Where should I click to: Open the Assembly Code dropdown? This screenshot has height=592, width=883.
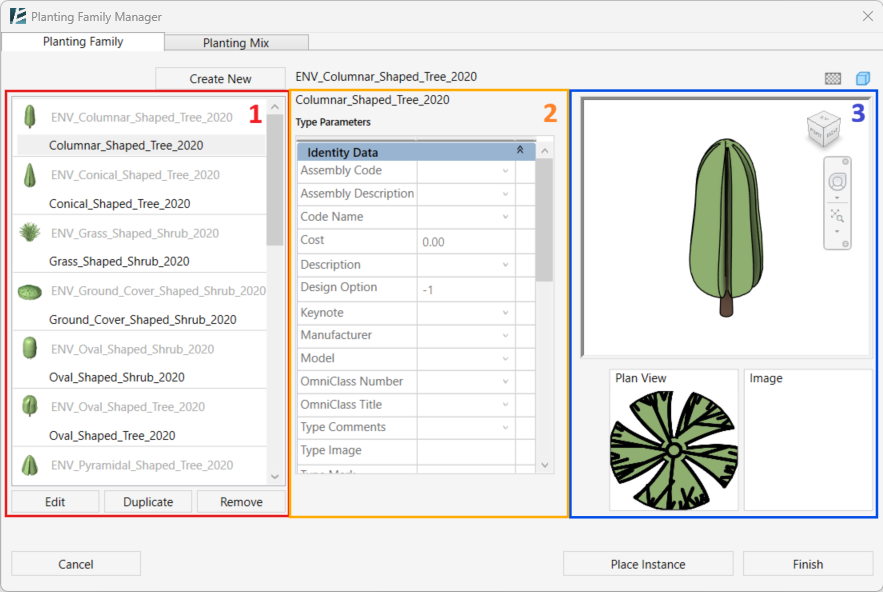pyautogui.click(x=505, y=171)
